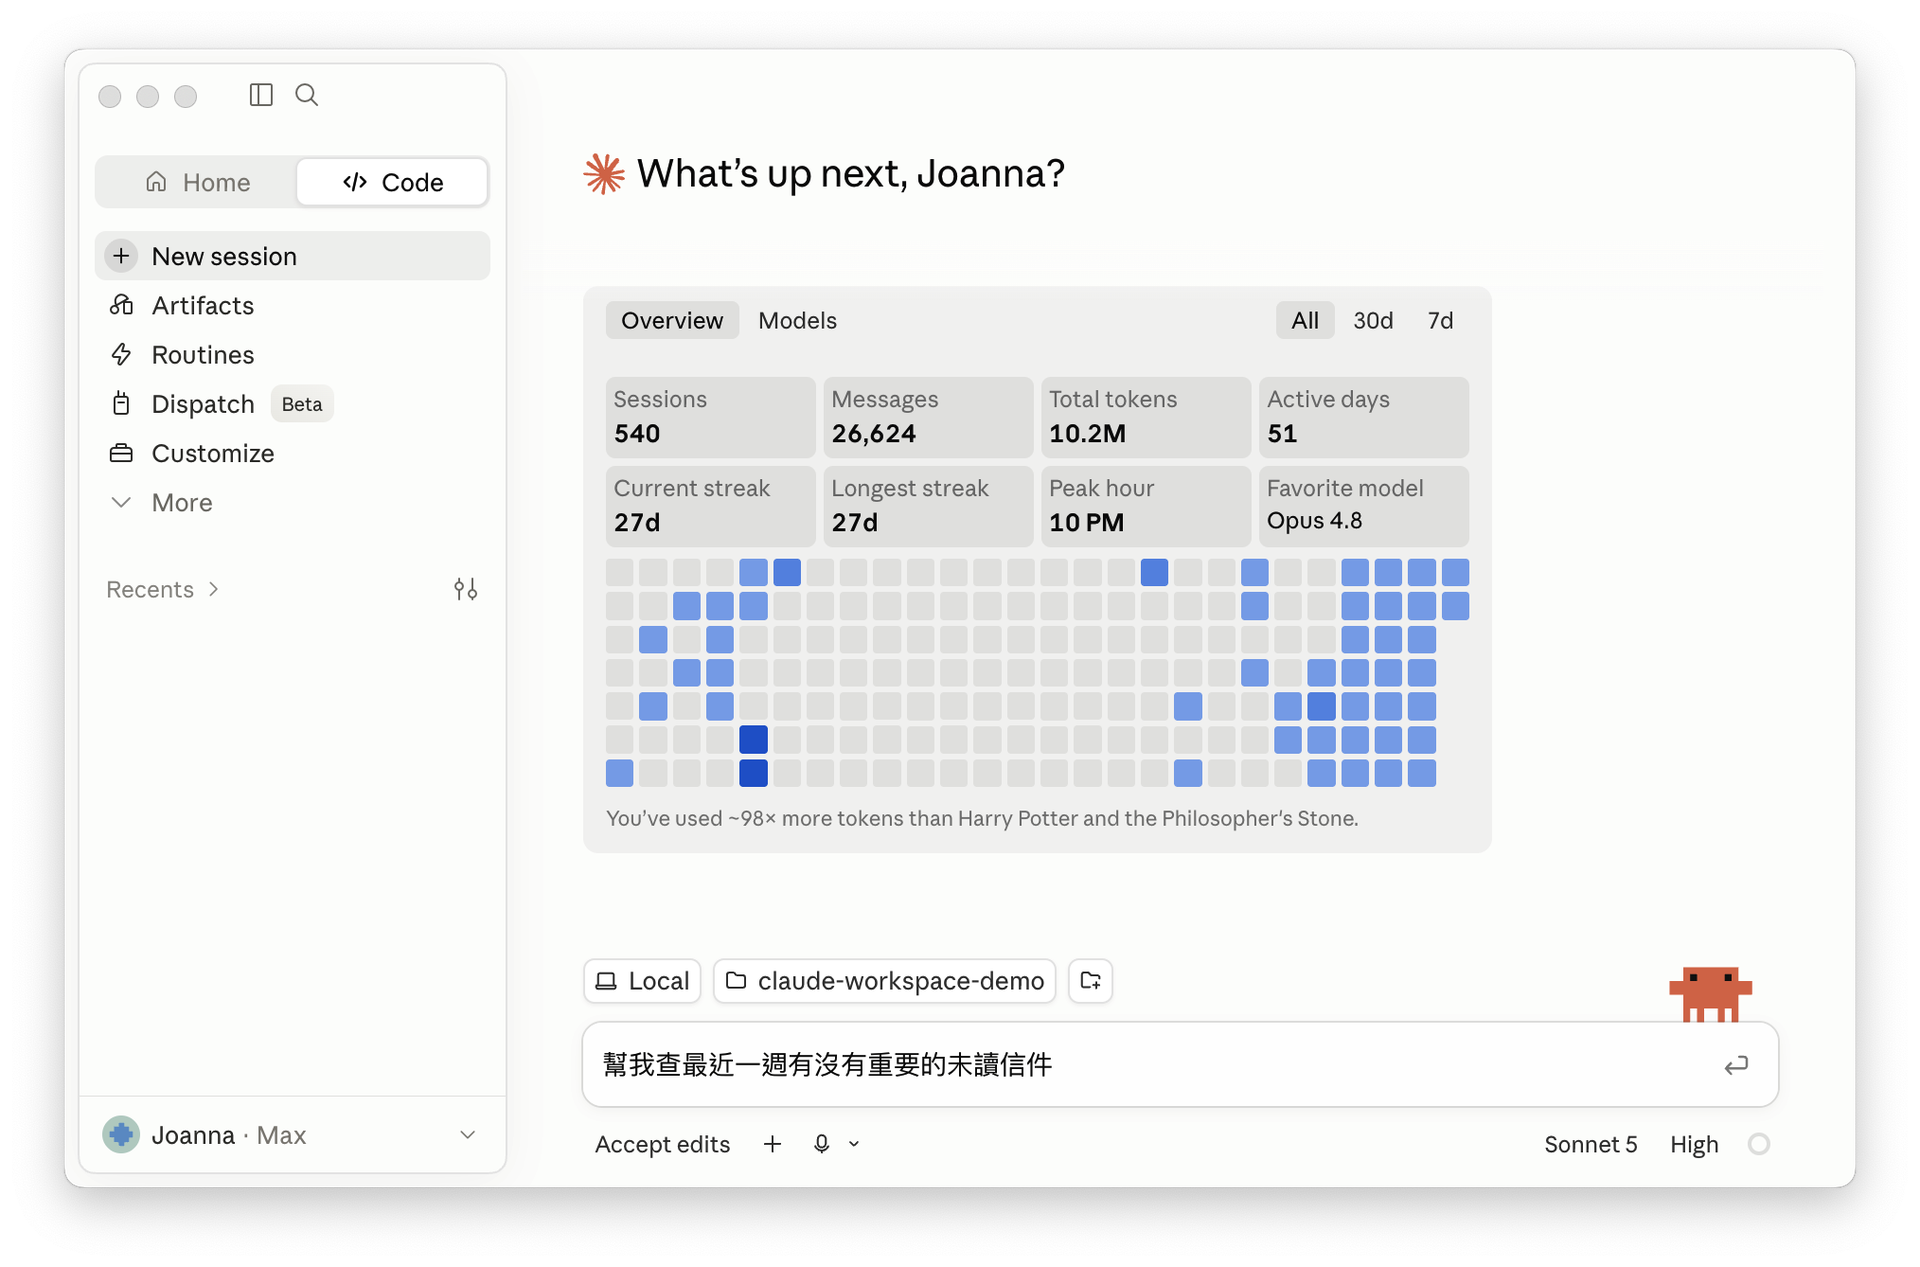Click the orange Claude starburst logo
The image size is (1920, 1267).
click(x=604, y=174)
